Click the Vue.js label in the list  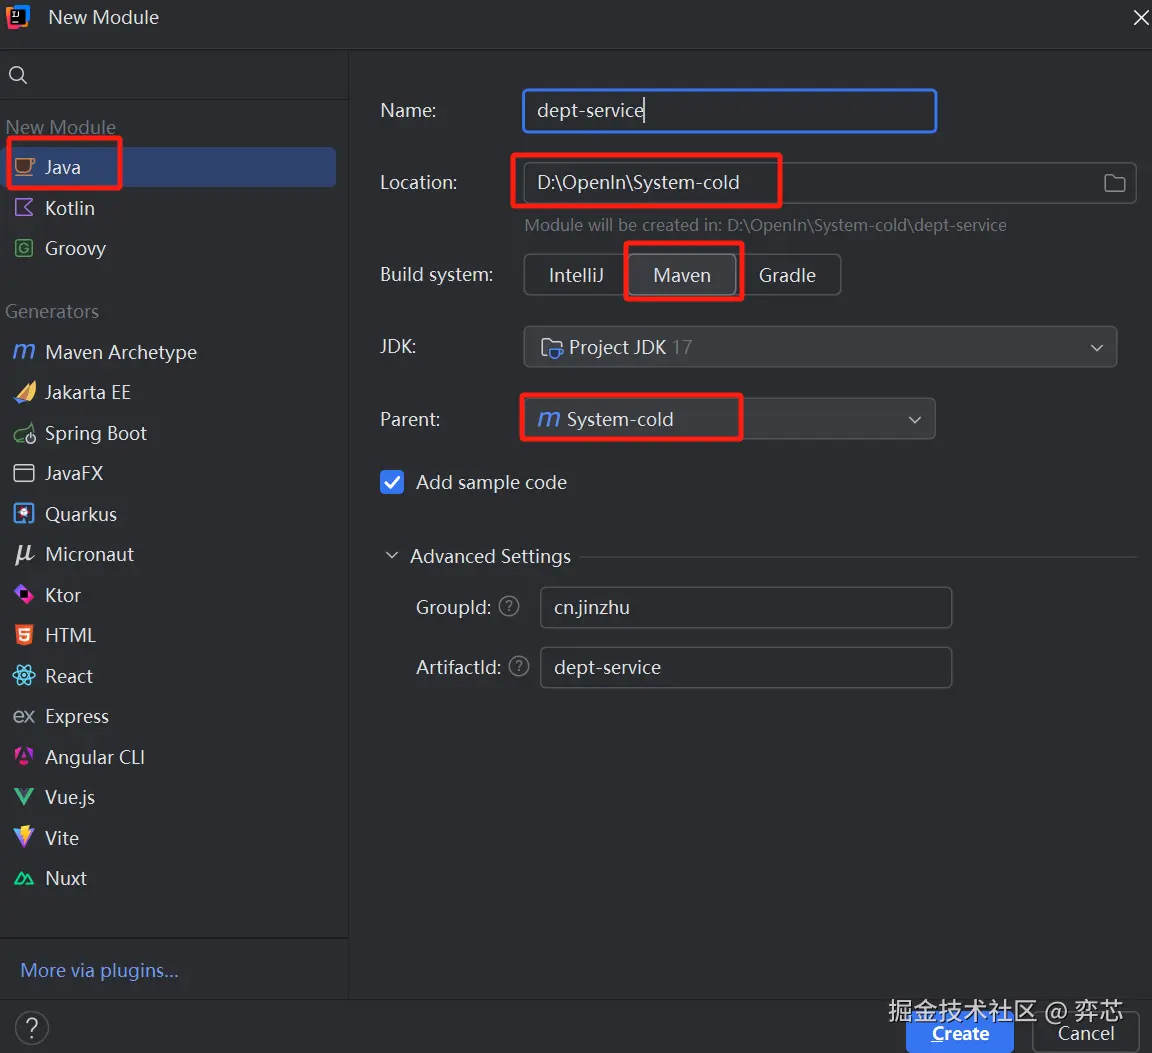click(x=70, y=797)
